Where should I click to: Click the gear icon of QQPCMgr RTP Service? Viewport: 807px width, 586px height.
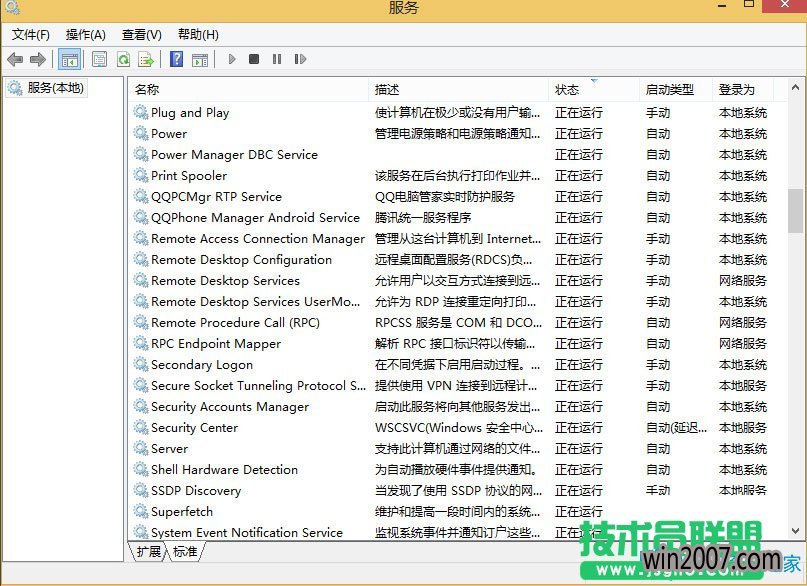141,196
